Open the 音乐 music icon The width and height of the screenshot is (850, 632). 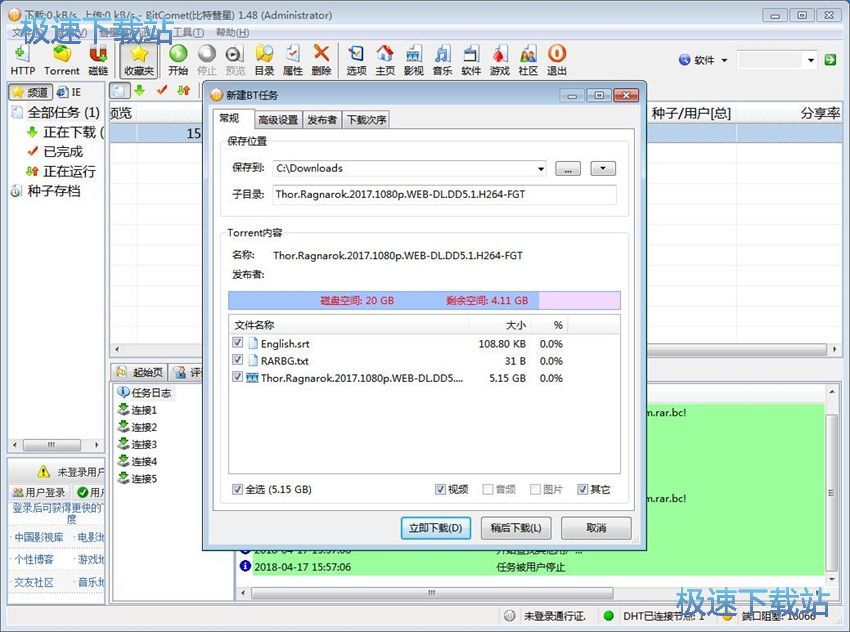(x=442, y=60)
